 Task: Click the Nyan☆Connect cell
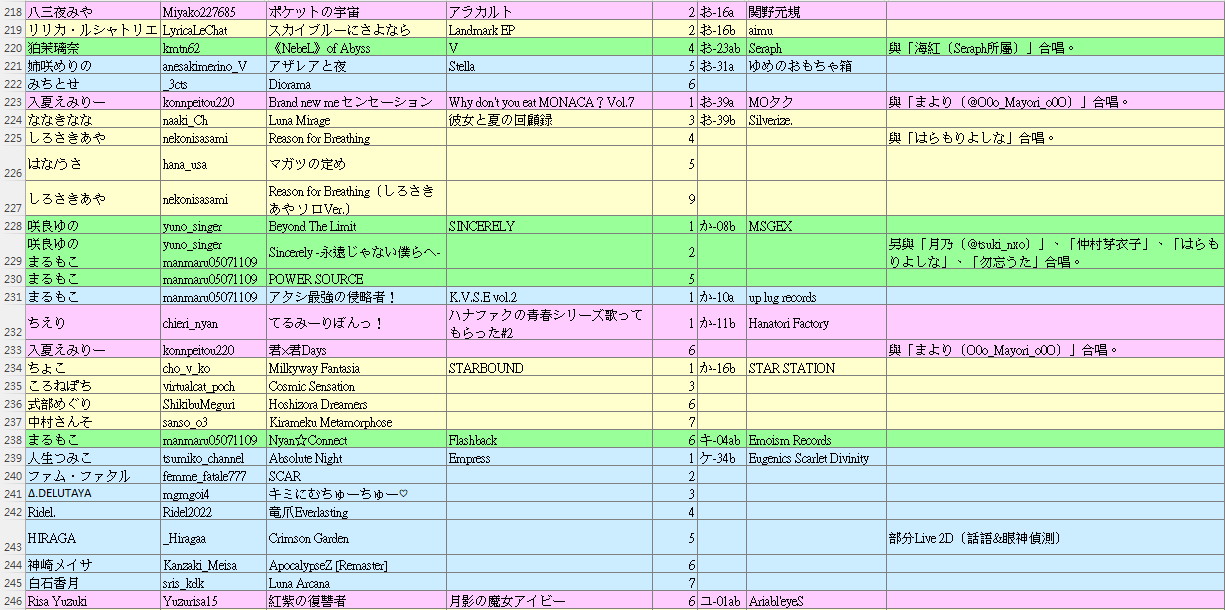point(355,441)
